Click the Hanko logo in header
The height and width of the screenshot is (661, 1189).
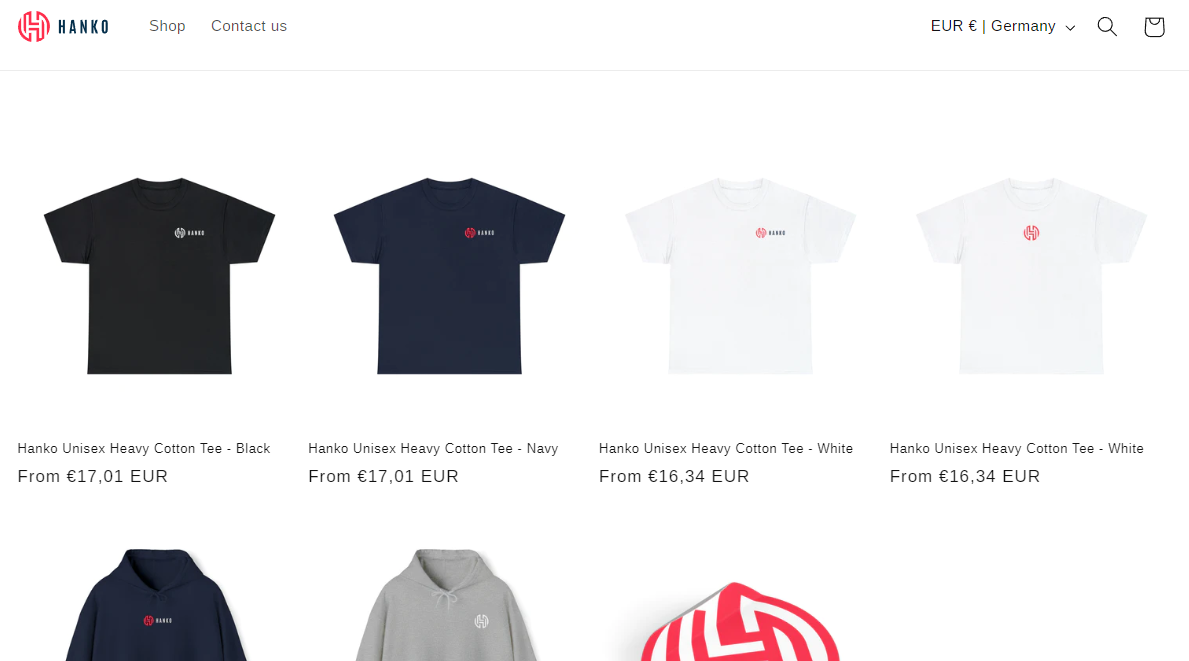(64, 27)
